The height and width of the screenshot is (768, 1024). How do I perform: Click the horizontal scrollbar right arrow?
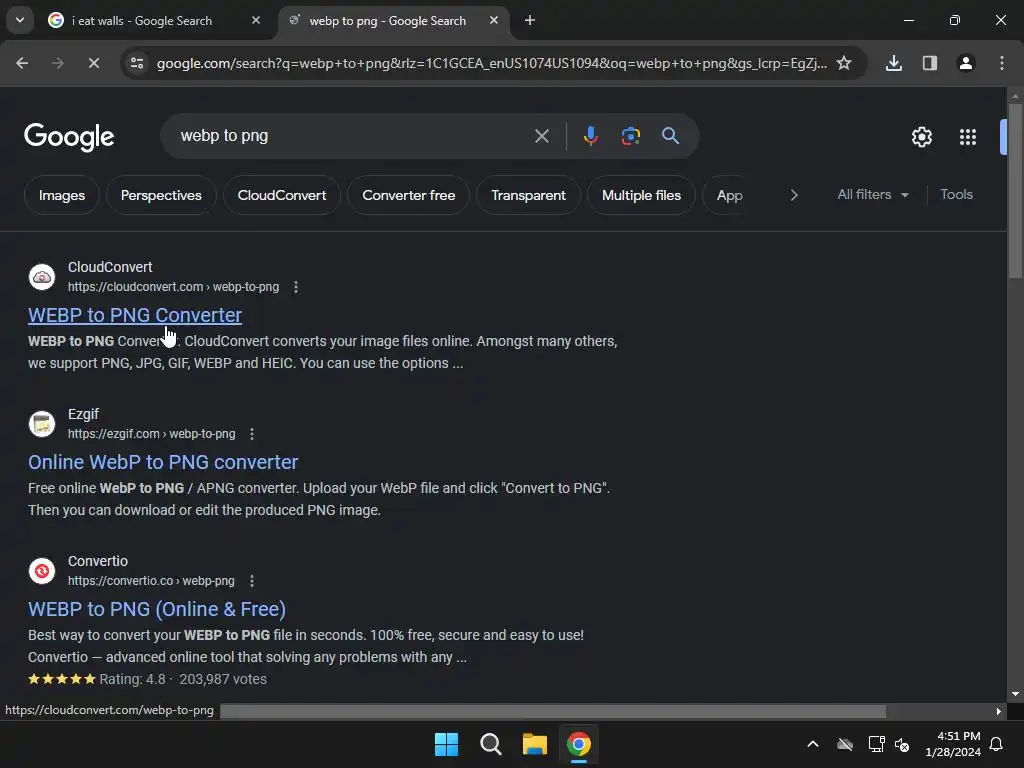pos(999,711)
